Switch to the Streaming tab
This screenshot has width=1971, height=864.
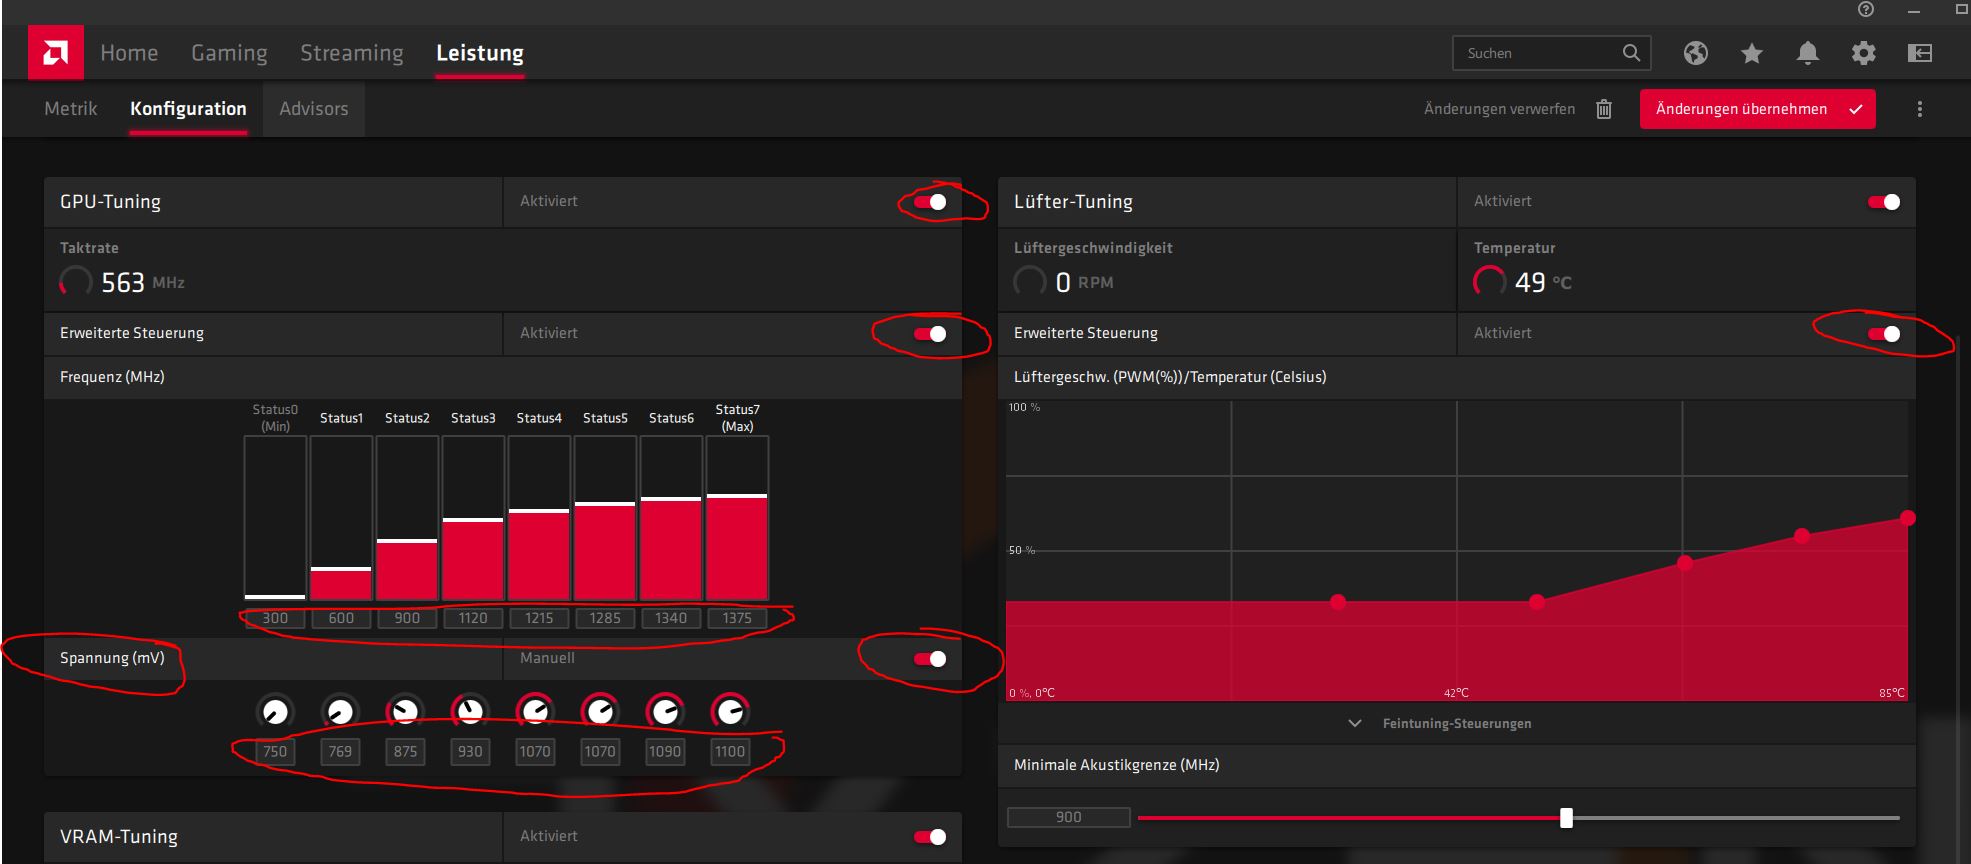pos(352,53)
